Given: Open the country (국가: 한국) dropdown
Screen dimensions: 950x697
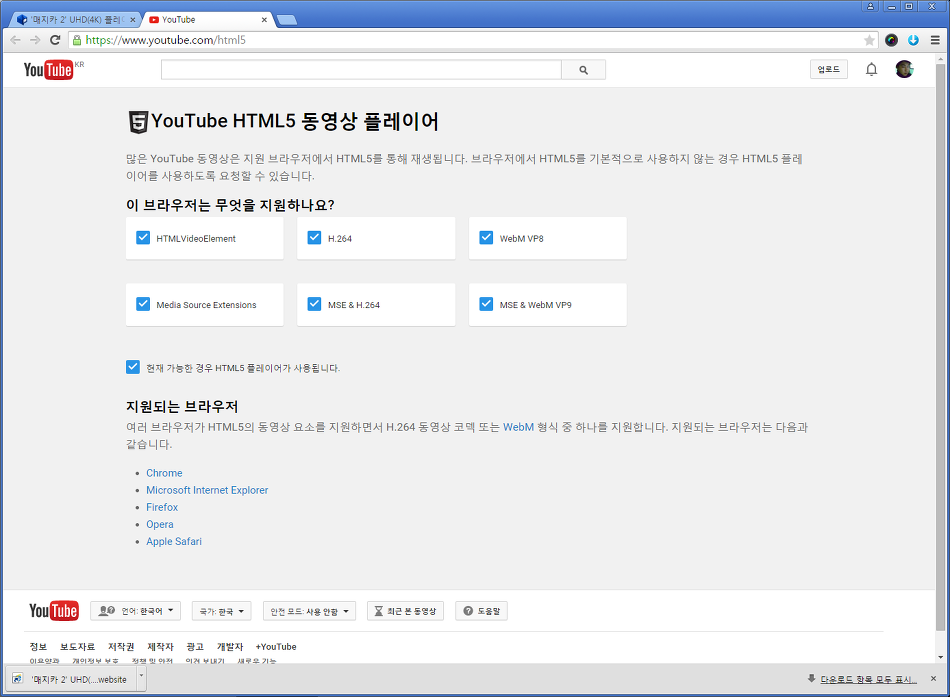Looking at the screenshot, I should pos(221,611).
